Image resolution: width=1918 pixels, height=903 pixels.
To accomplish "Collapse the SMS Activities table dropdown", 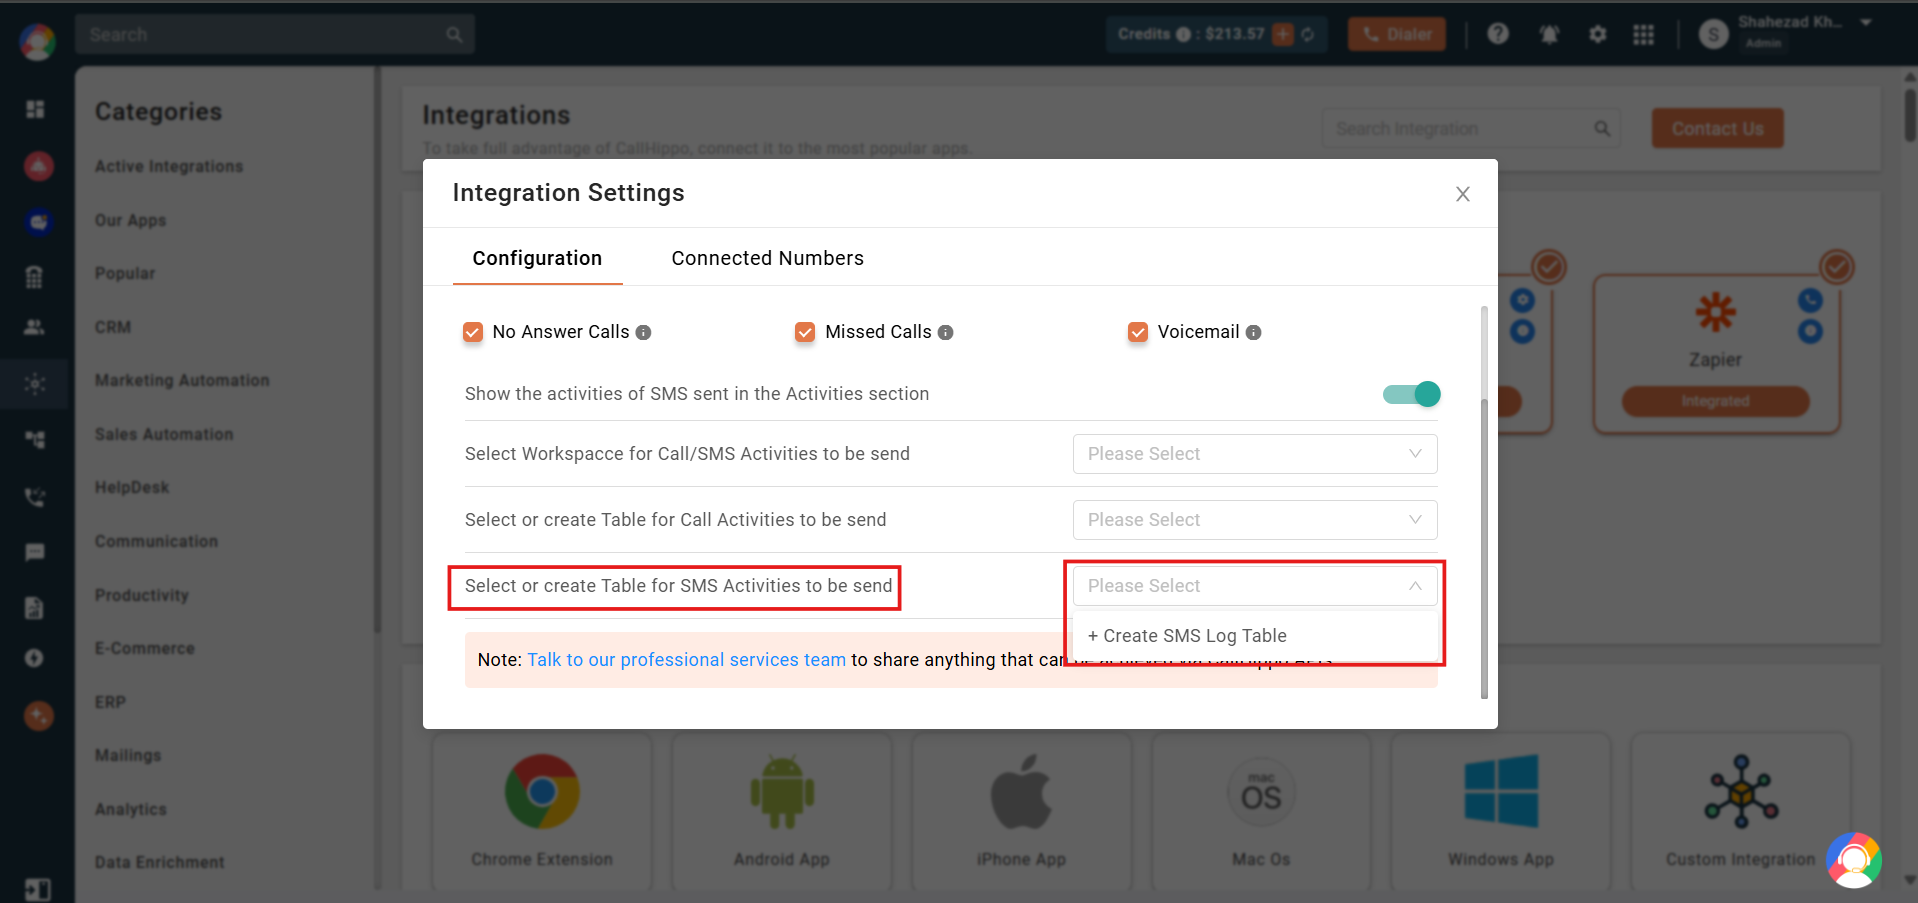I will point(1255,586).
